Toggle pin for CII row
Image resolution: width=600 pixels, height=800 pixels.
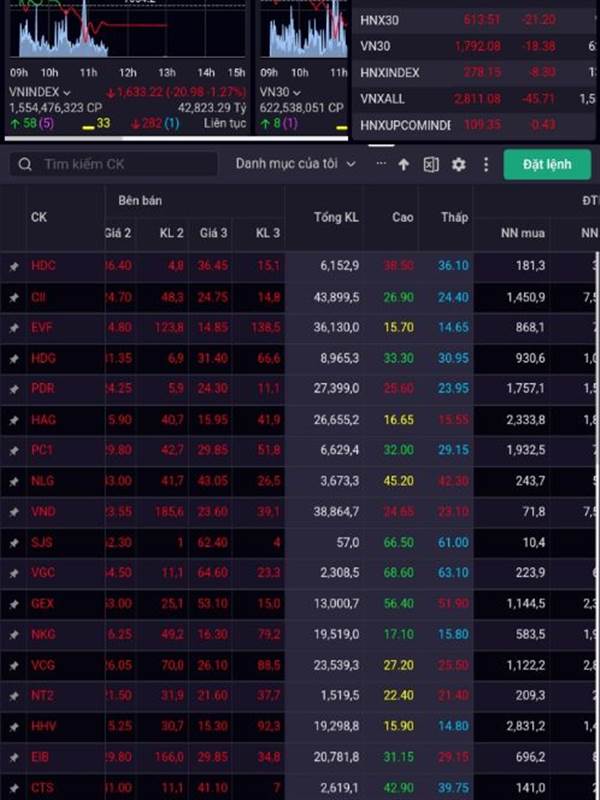(14, 297)
